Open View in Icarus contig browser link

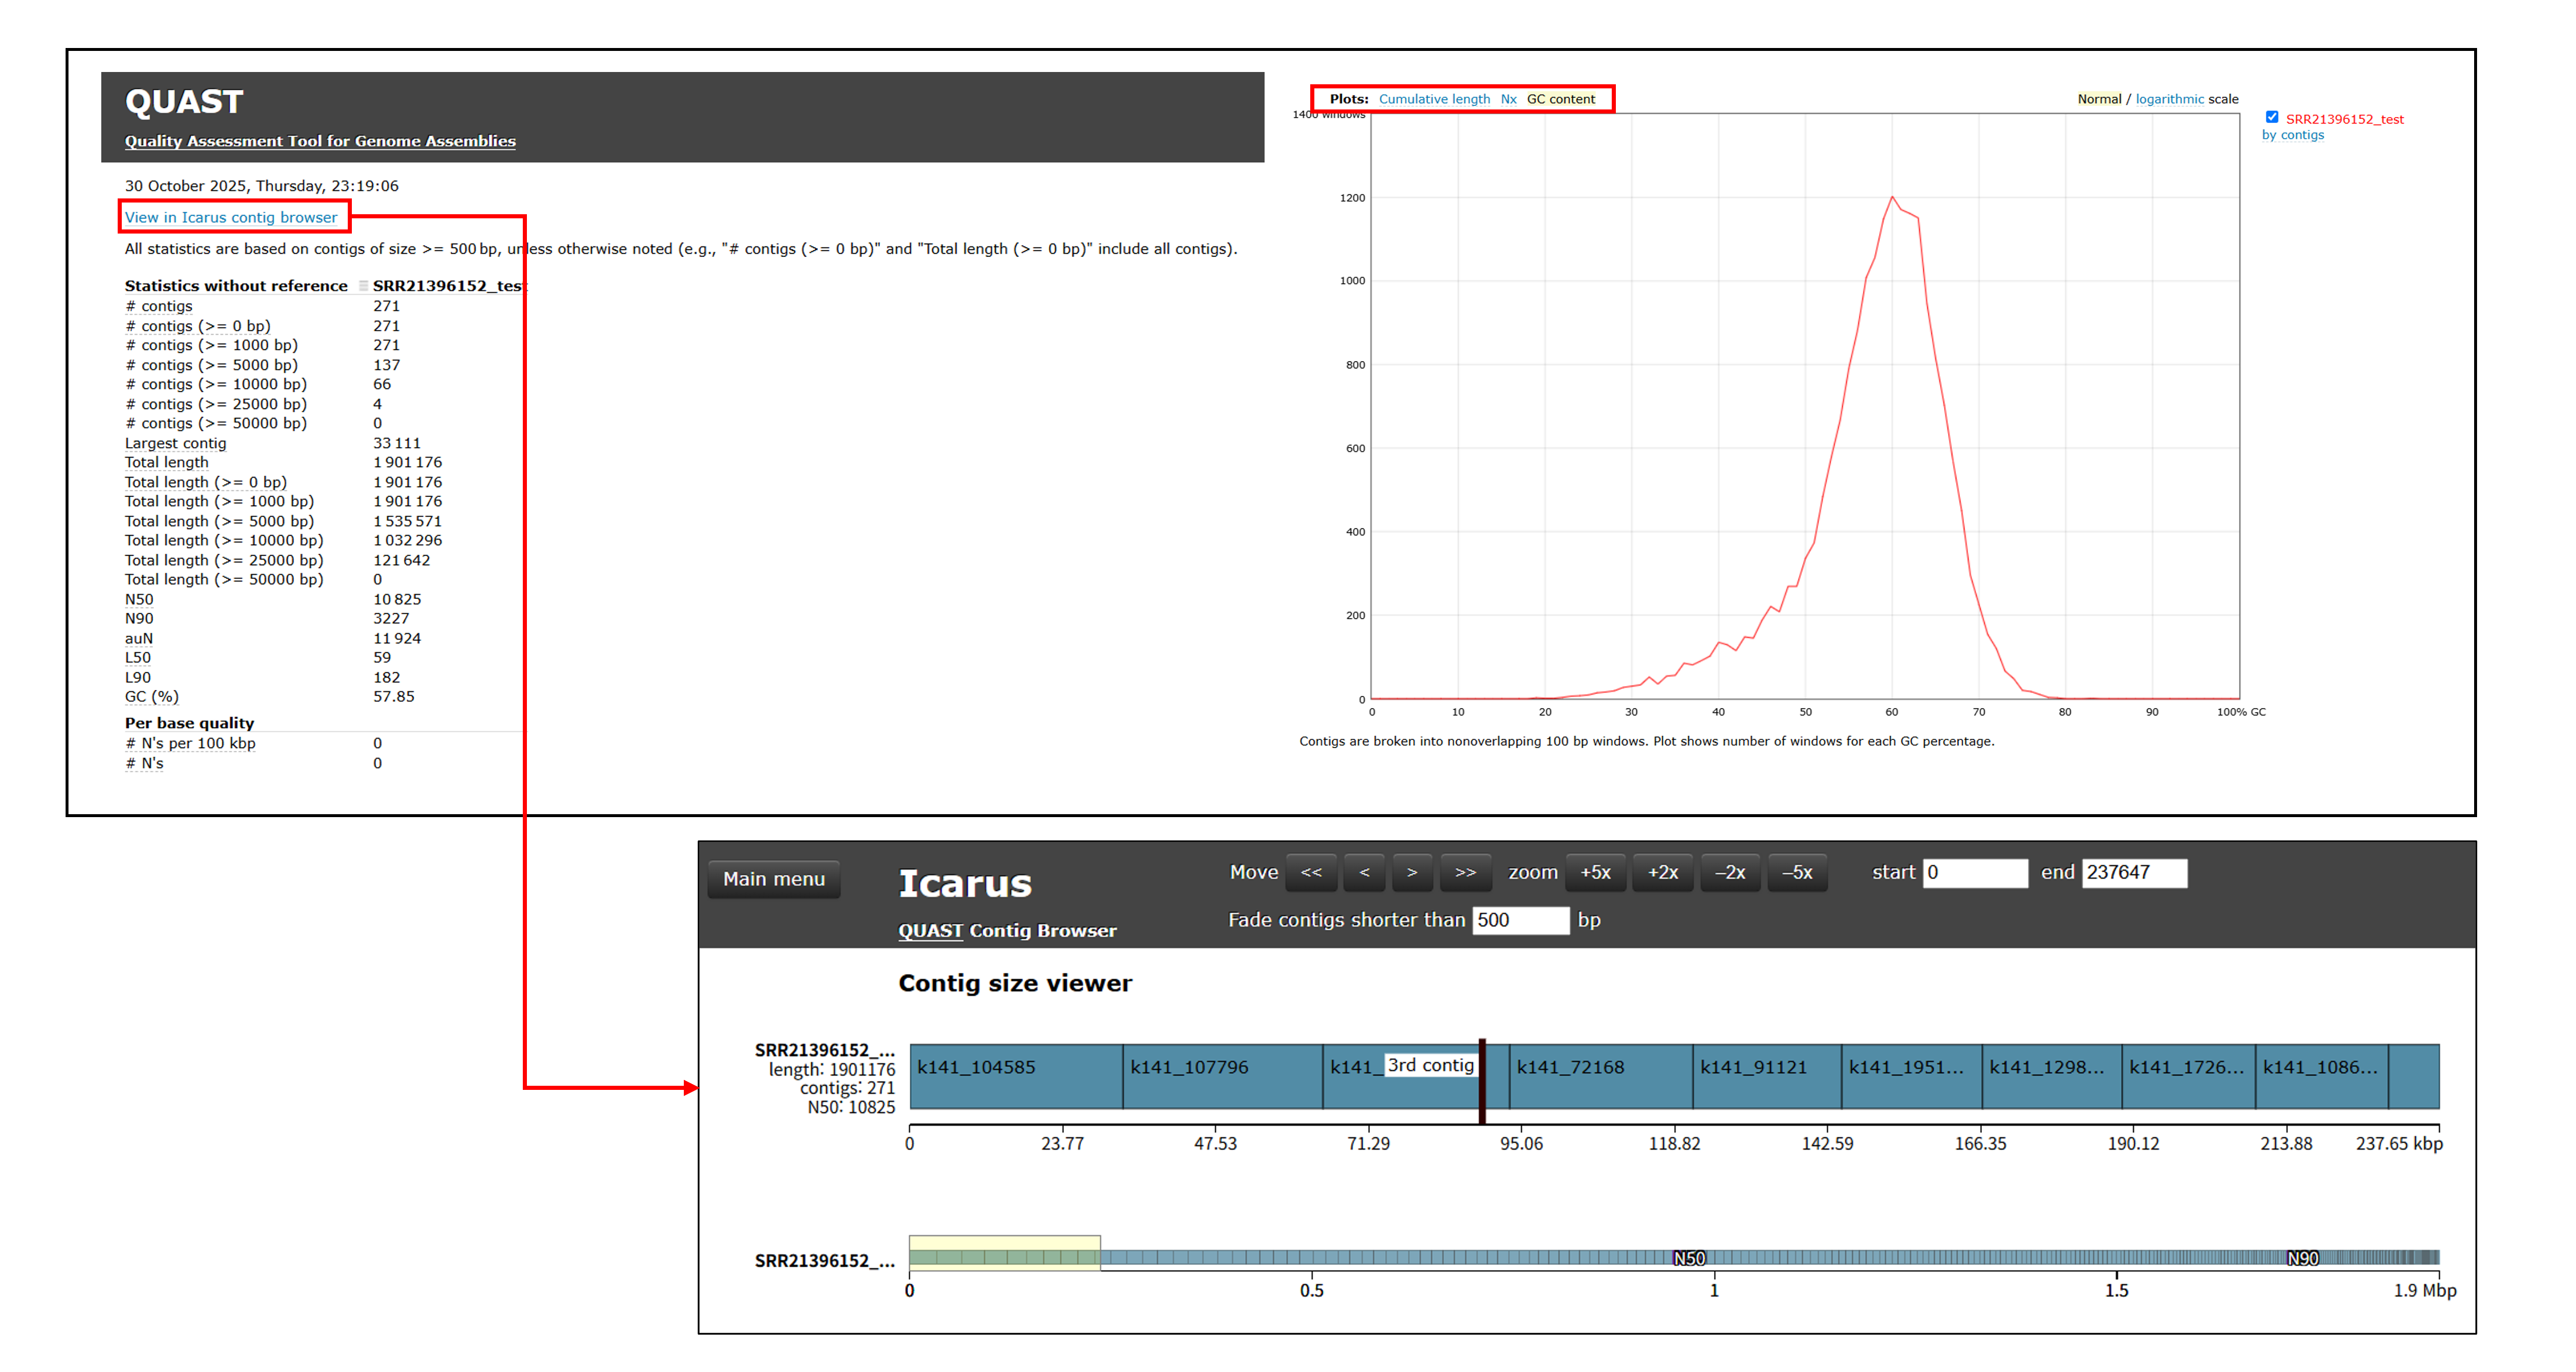pos(231,217)
